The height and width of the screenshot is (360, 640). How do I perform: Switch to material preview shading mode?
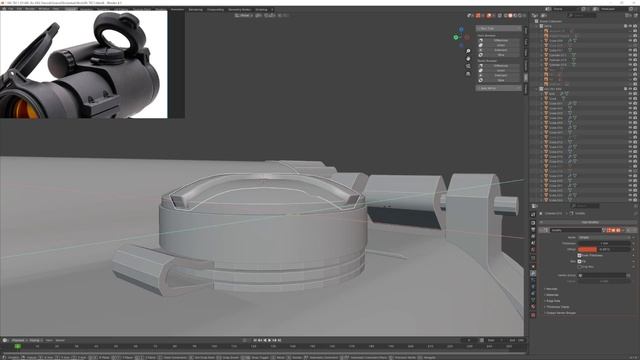[x=515, y=16]
